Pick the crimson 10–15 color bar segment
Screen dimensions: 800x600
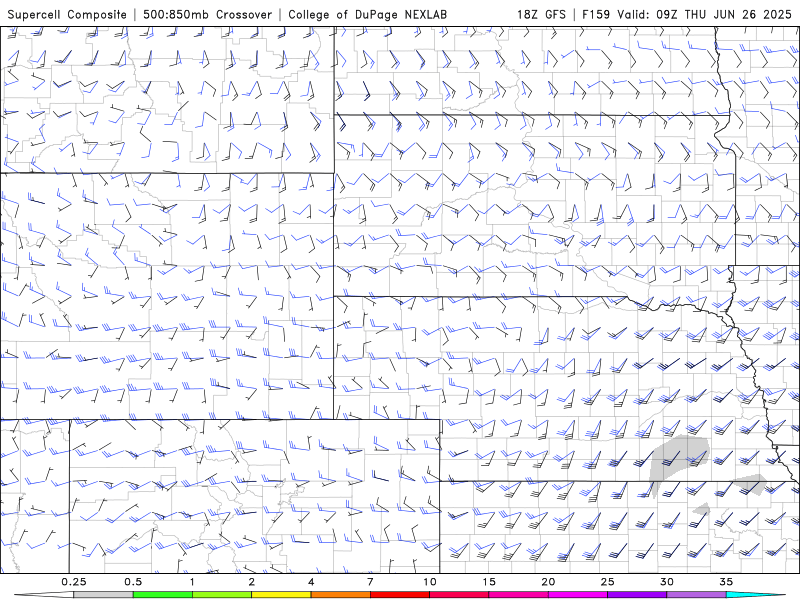tap(459, 595)
